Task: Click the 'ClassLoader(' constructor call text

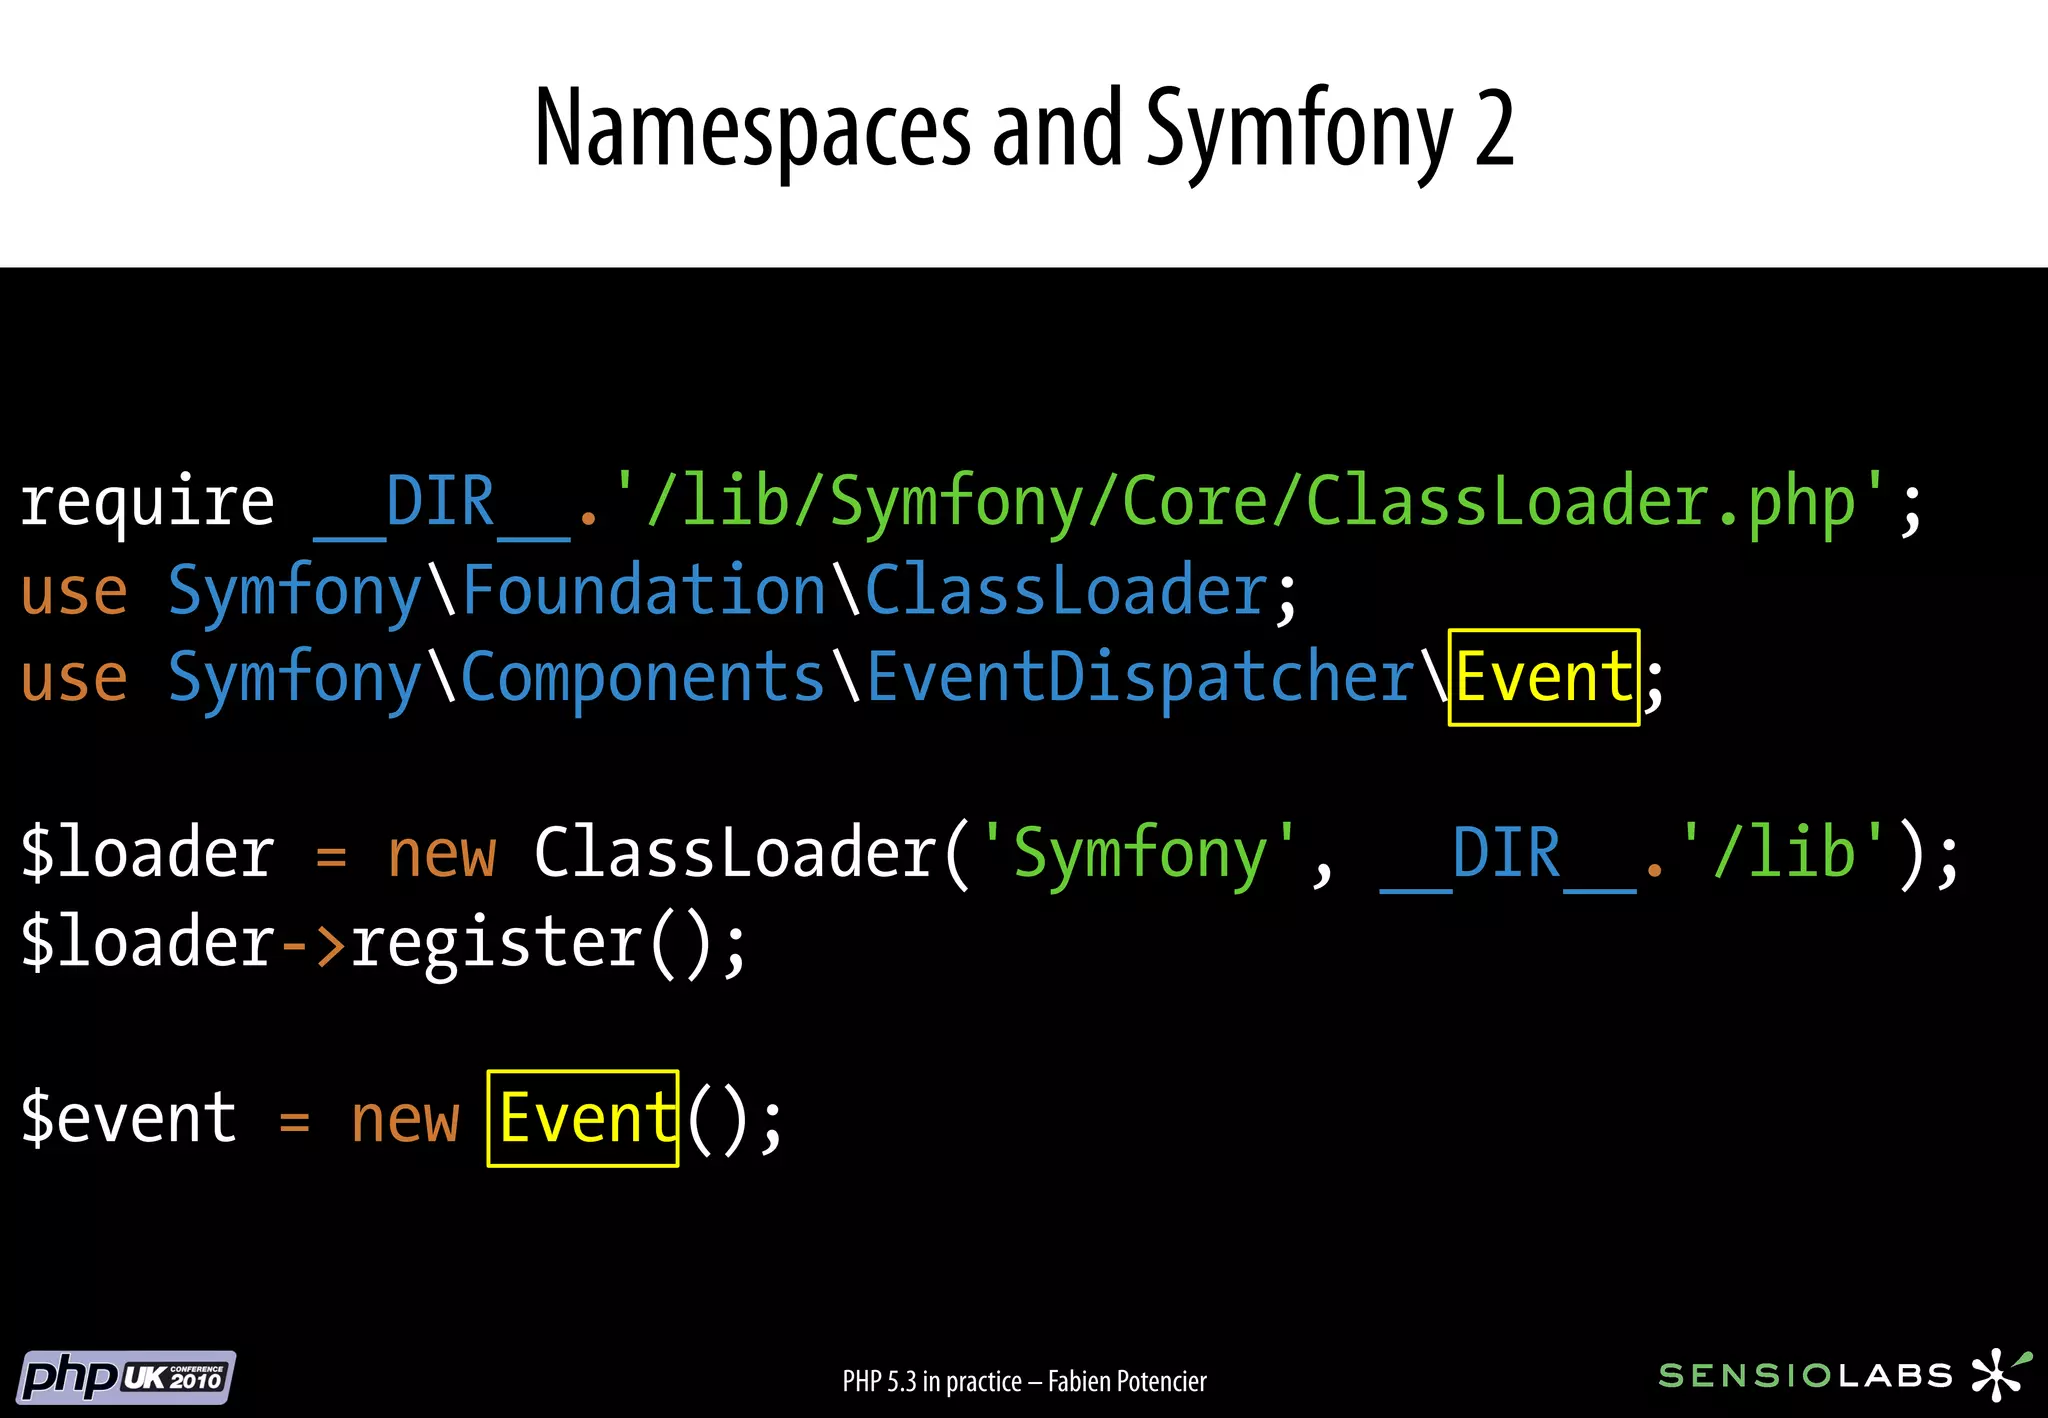Action: (x=753, y=854)
